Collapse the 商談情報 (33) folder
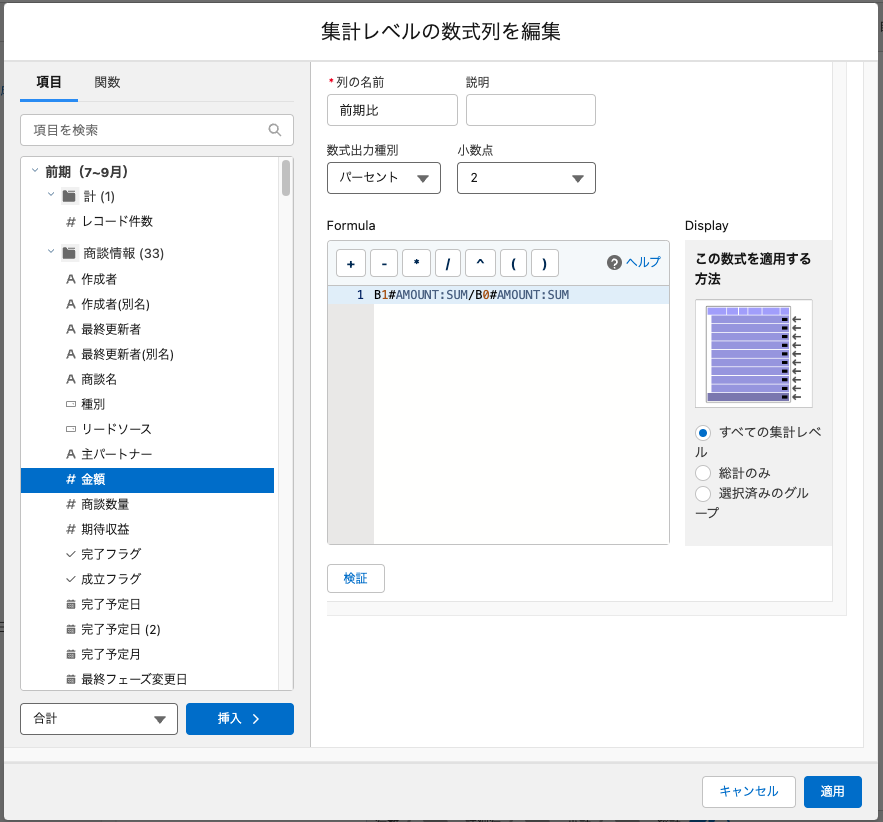883x822 pixels. pyautogui.click(x=51, y=253)
